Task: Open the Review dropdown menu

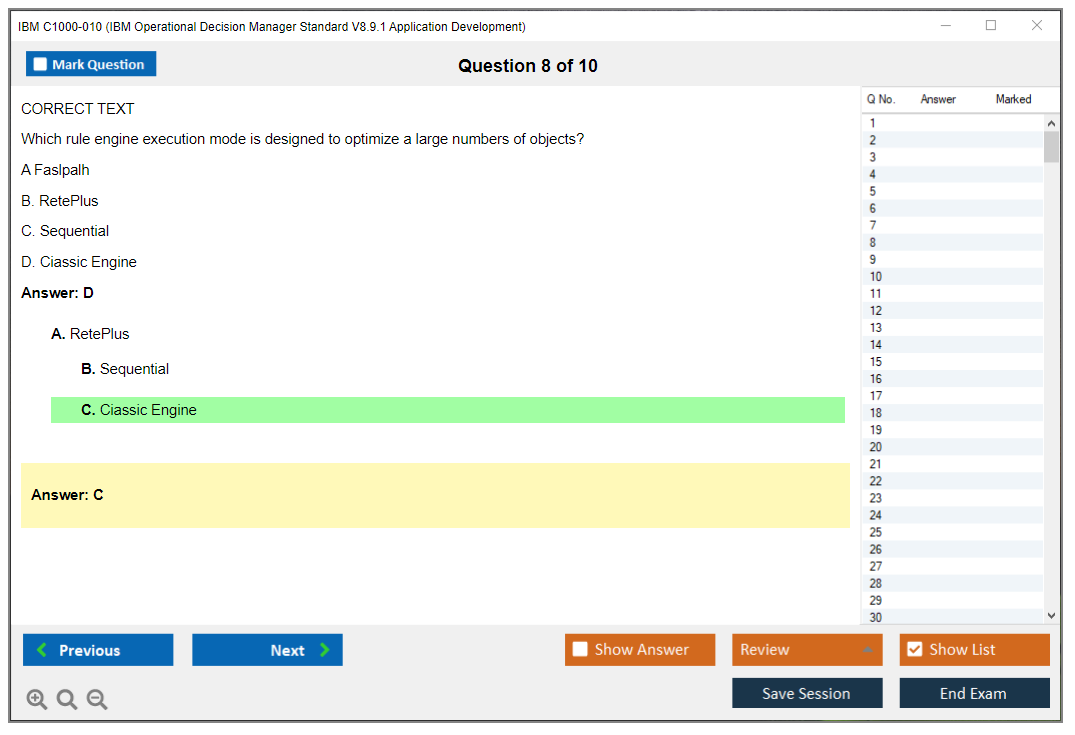Action: [806, 650]
